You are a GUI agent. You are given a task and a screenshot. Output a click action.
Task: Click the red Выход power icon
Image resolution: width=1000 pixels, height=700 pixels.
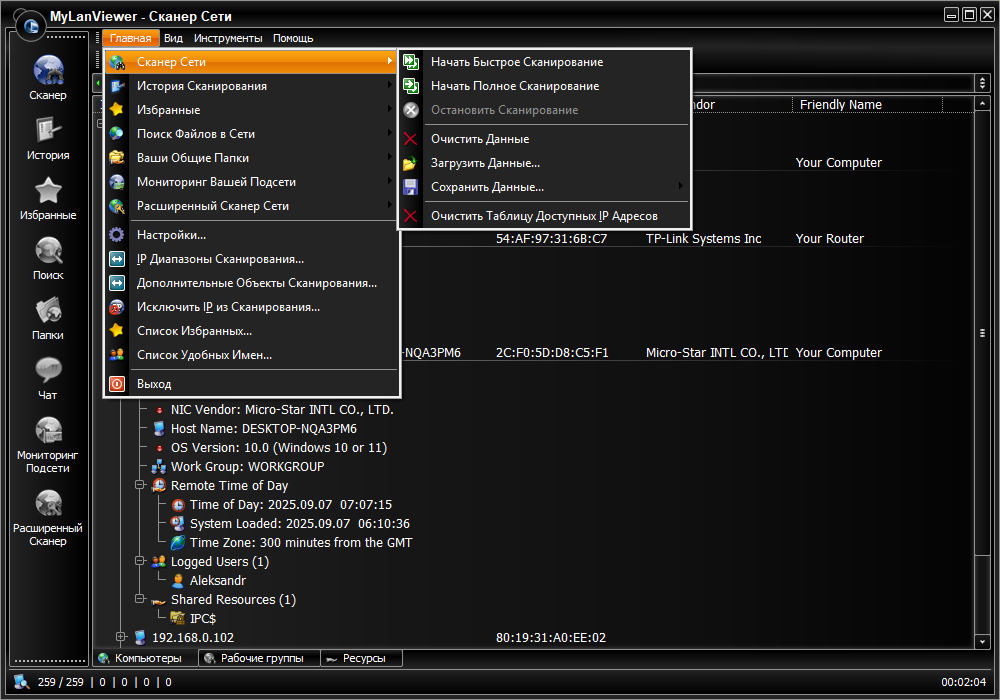pos(117,384)
